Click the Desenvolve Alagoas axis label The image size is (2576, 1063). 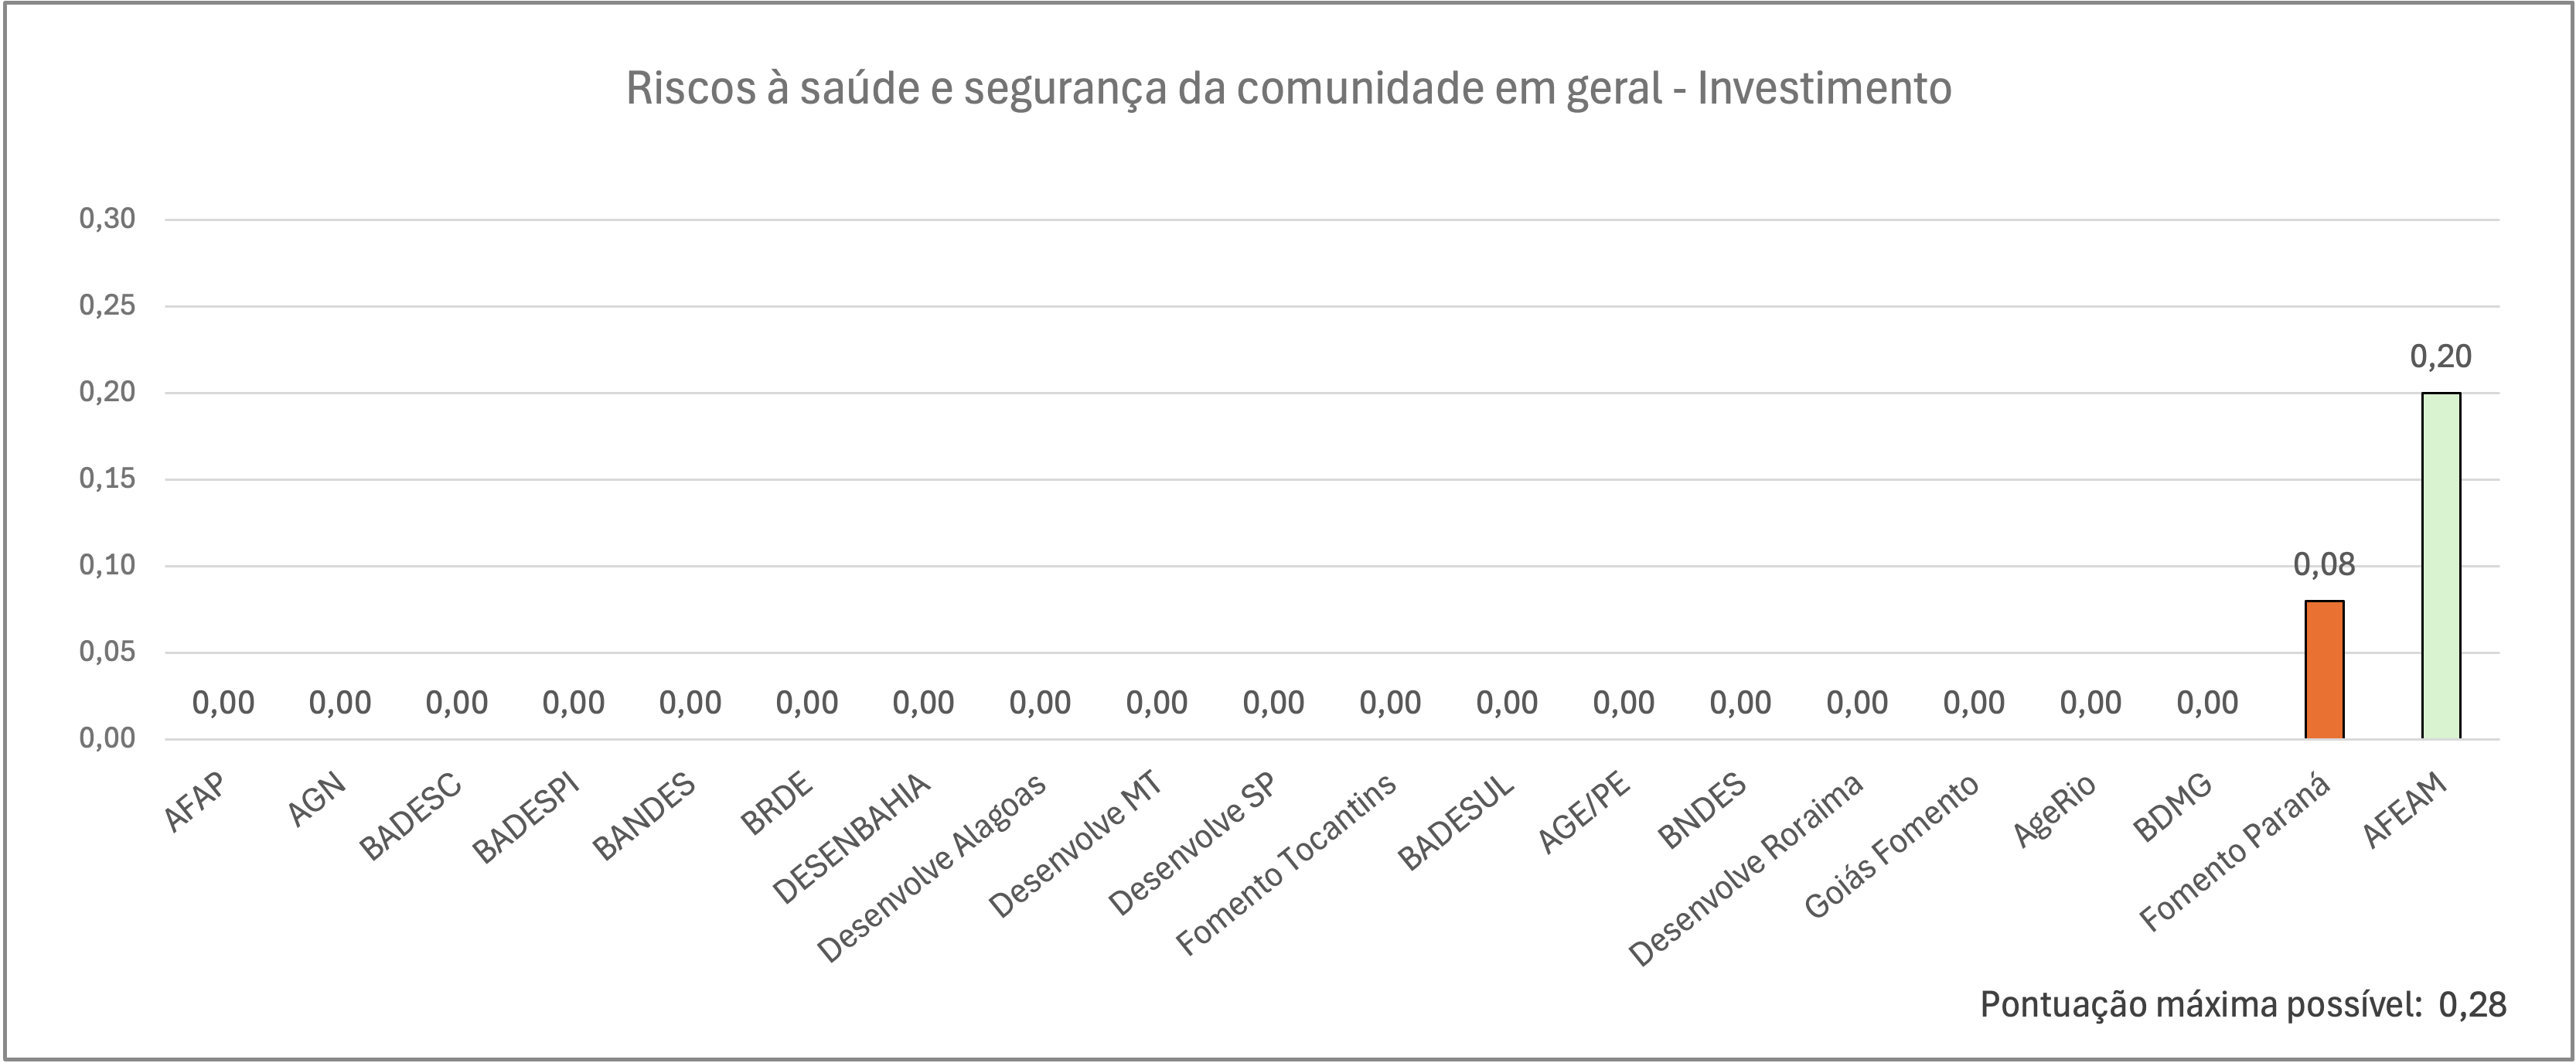[x=932, y=868]
